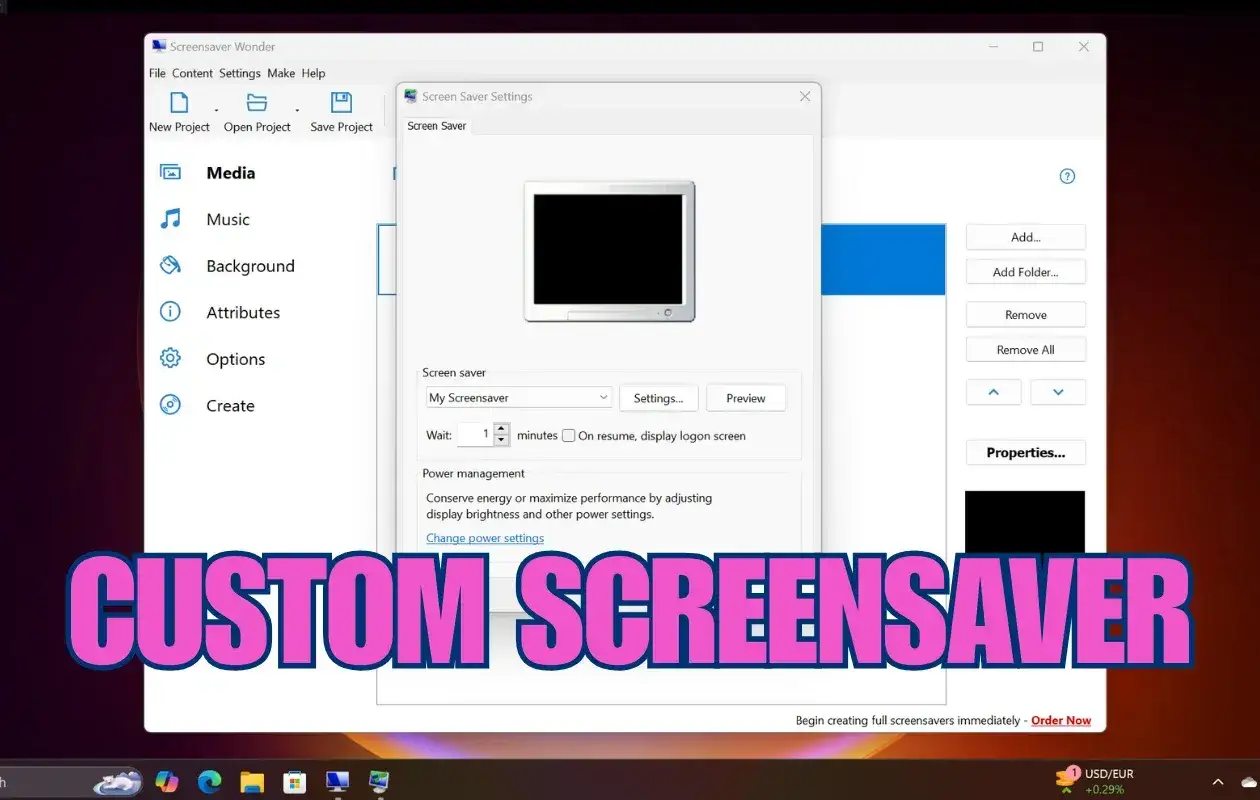Image resolution: width=1260 pixels, height=800 pixels.
Task: Open help via the question mark icon
Action: [x=1067, y=176]
